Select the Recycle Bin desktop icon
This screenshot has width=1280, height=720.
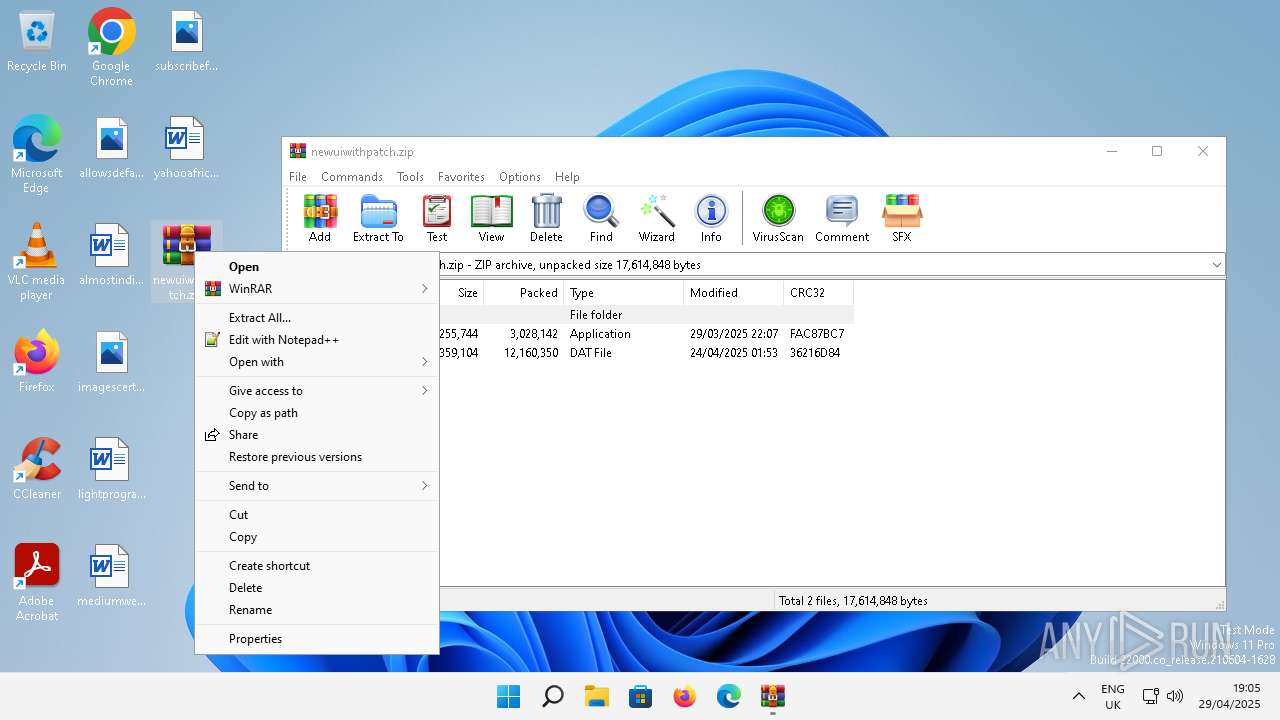(37, 43)
